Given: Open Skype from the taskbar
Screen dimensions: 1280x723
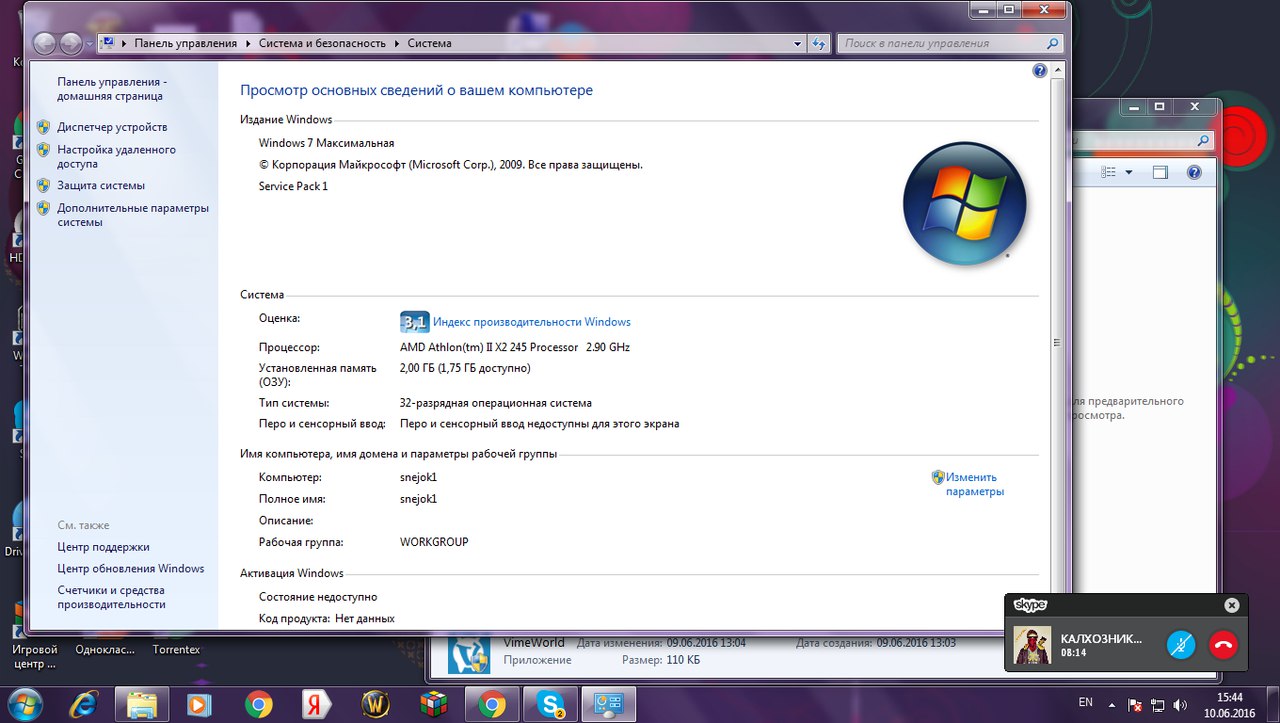Looking at the screenshot, I should point(551,705).
